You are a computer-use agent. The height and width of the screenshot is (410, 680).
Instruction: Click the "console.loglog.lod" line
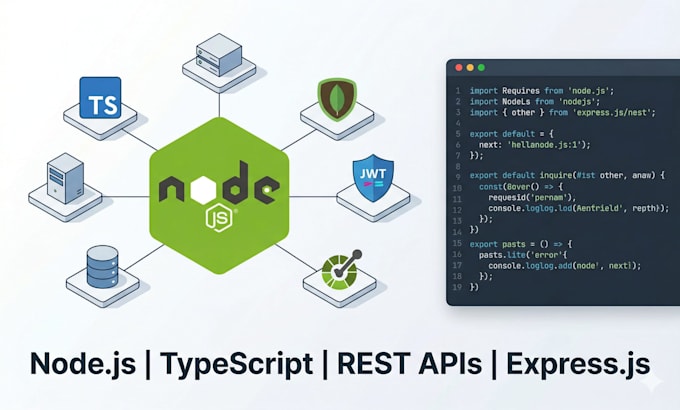[579, 208]
